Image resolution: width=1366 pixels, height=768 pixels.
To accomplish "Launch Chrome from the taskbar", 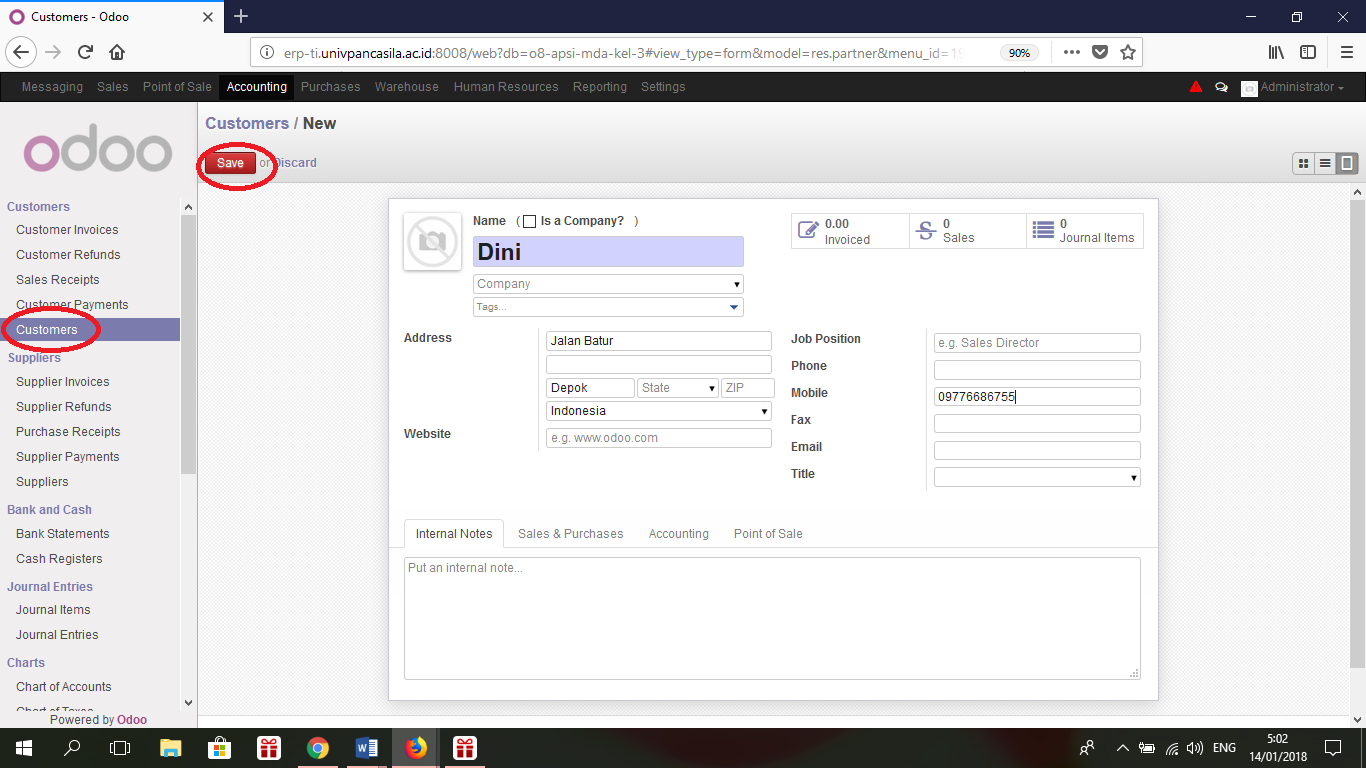I will (318, 748).
